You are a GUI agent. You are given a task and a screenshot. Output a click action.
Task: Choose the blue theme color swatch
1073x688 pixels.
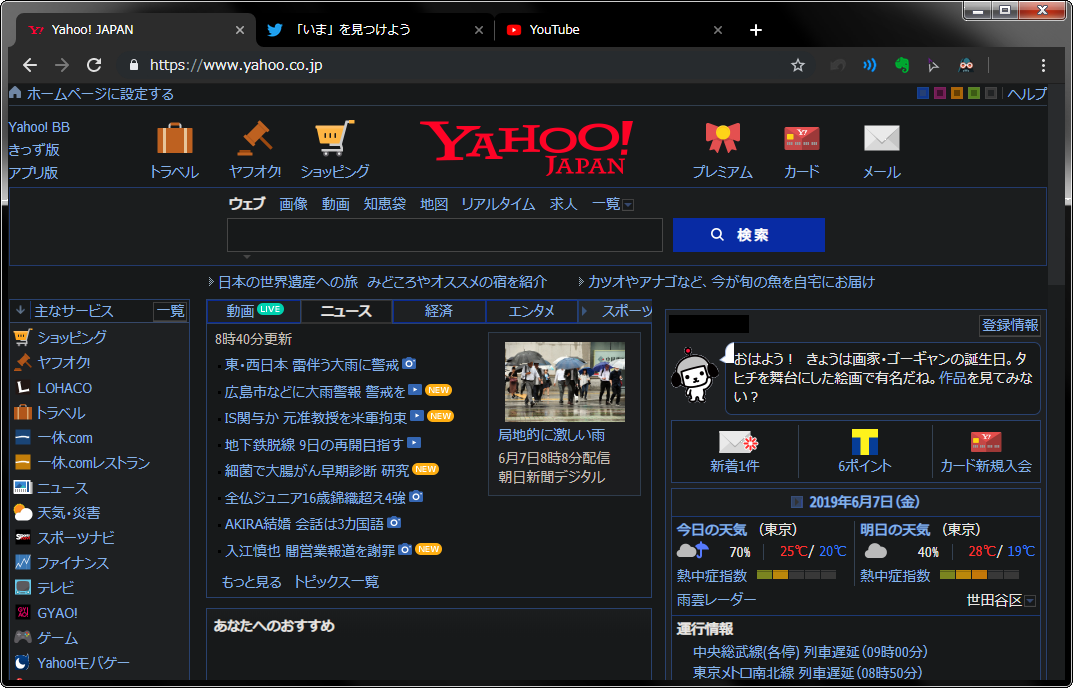pos(922,93)
